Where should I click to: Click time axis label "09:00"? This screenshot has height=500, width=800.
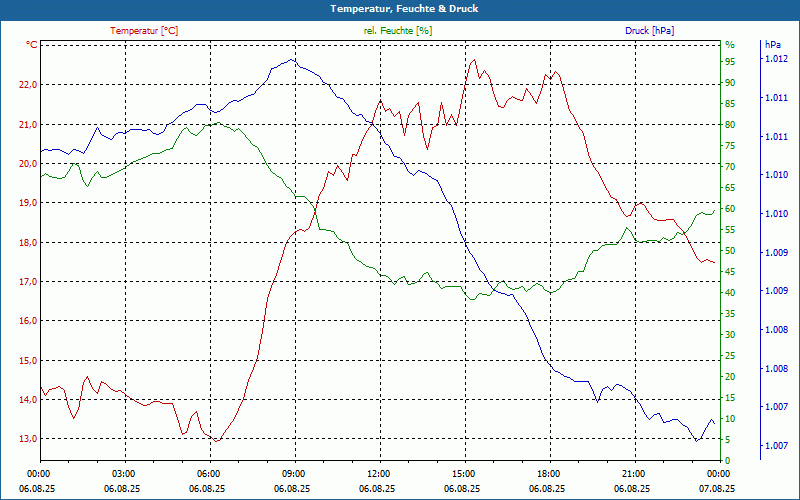(293, 474)
